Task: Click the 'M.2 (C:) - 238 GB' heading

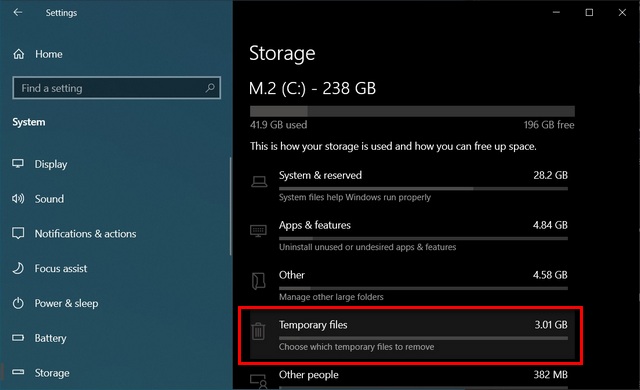Action: point(312,88)
